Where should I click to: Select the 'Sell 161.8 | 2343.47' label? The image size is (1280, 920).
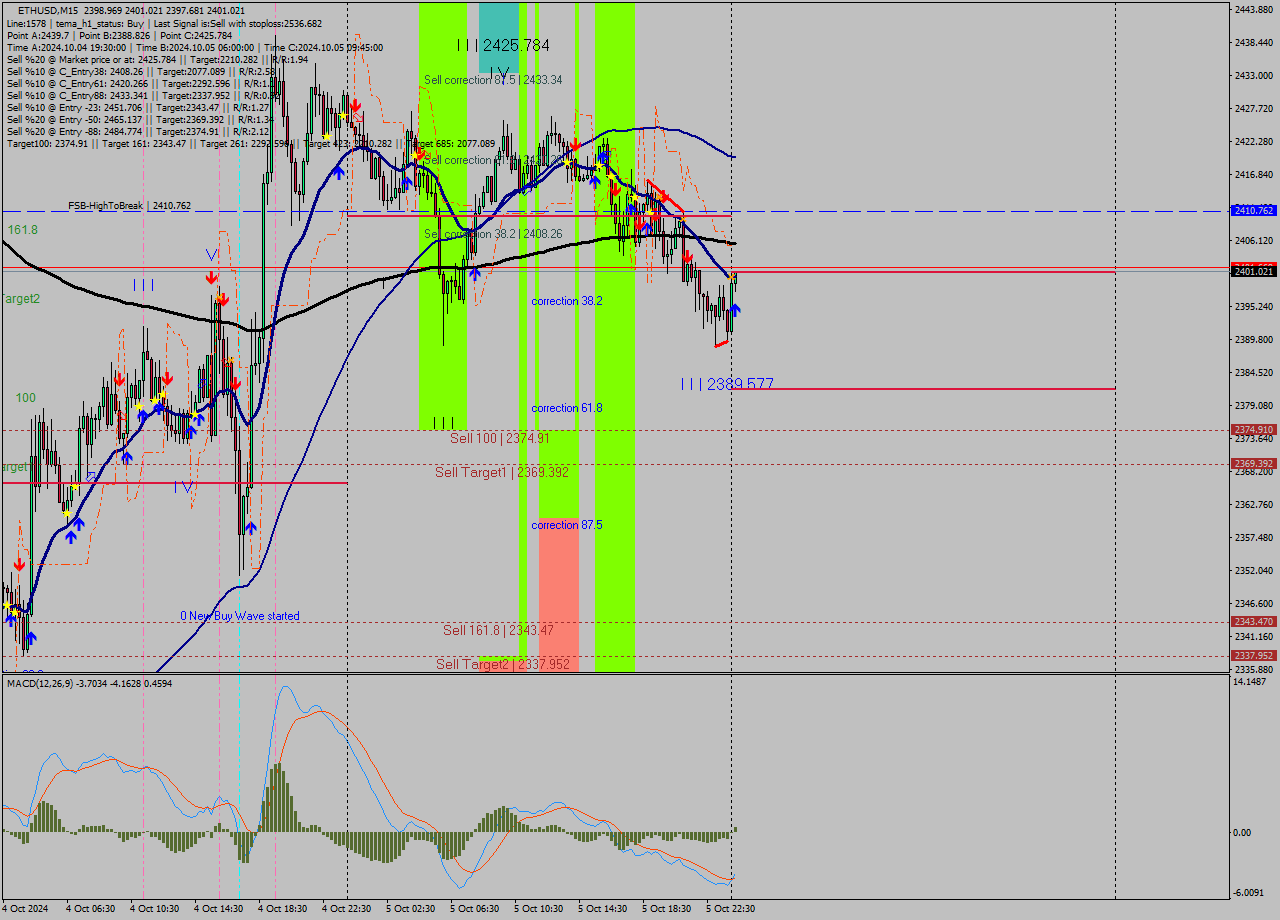498,630
